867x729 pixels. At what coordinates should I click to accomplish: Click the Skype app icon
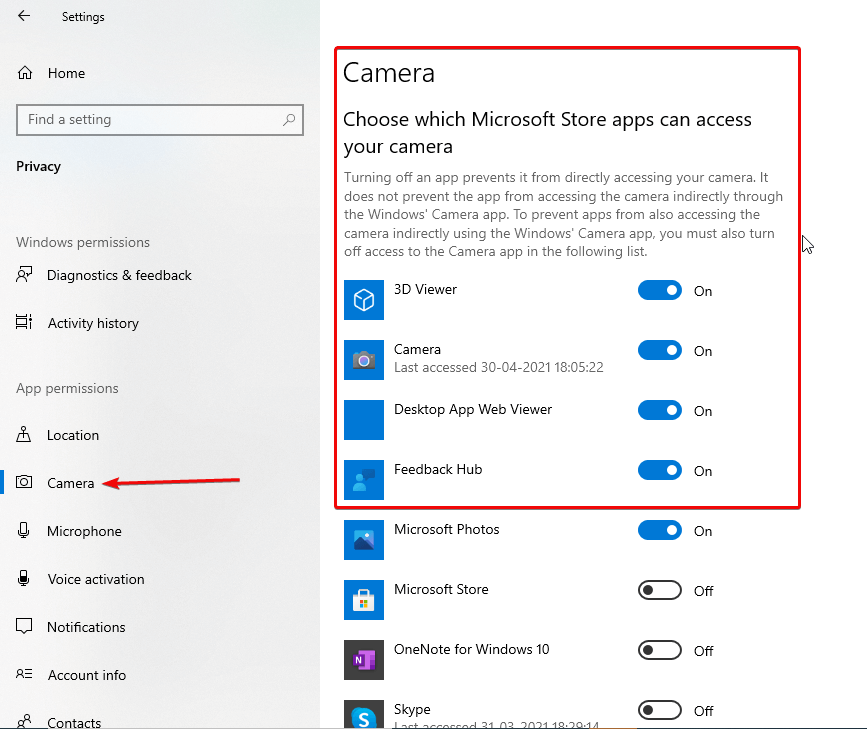(364, 714)
